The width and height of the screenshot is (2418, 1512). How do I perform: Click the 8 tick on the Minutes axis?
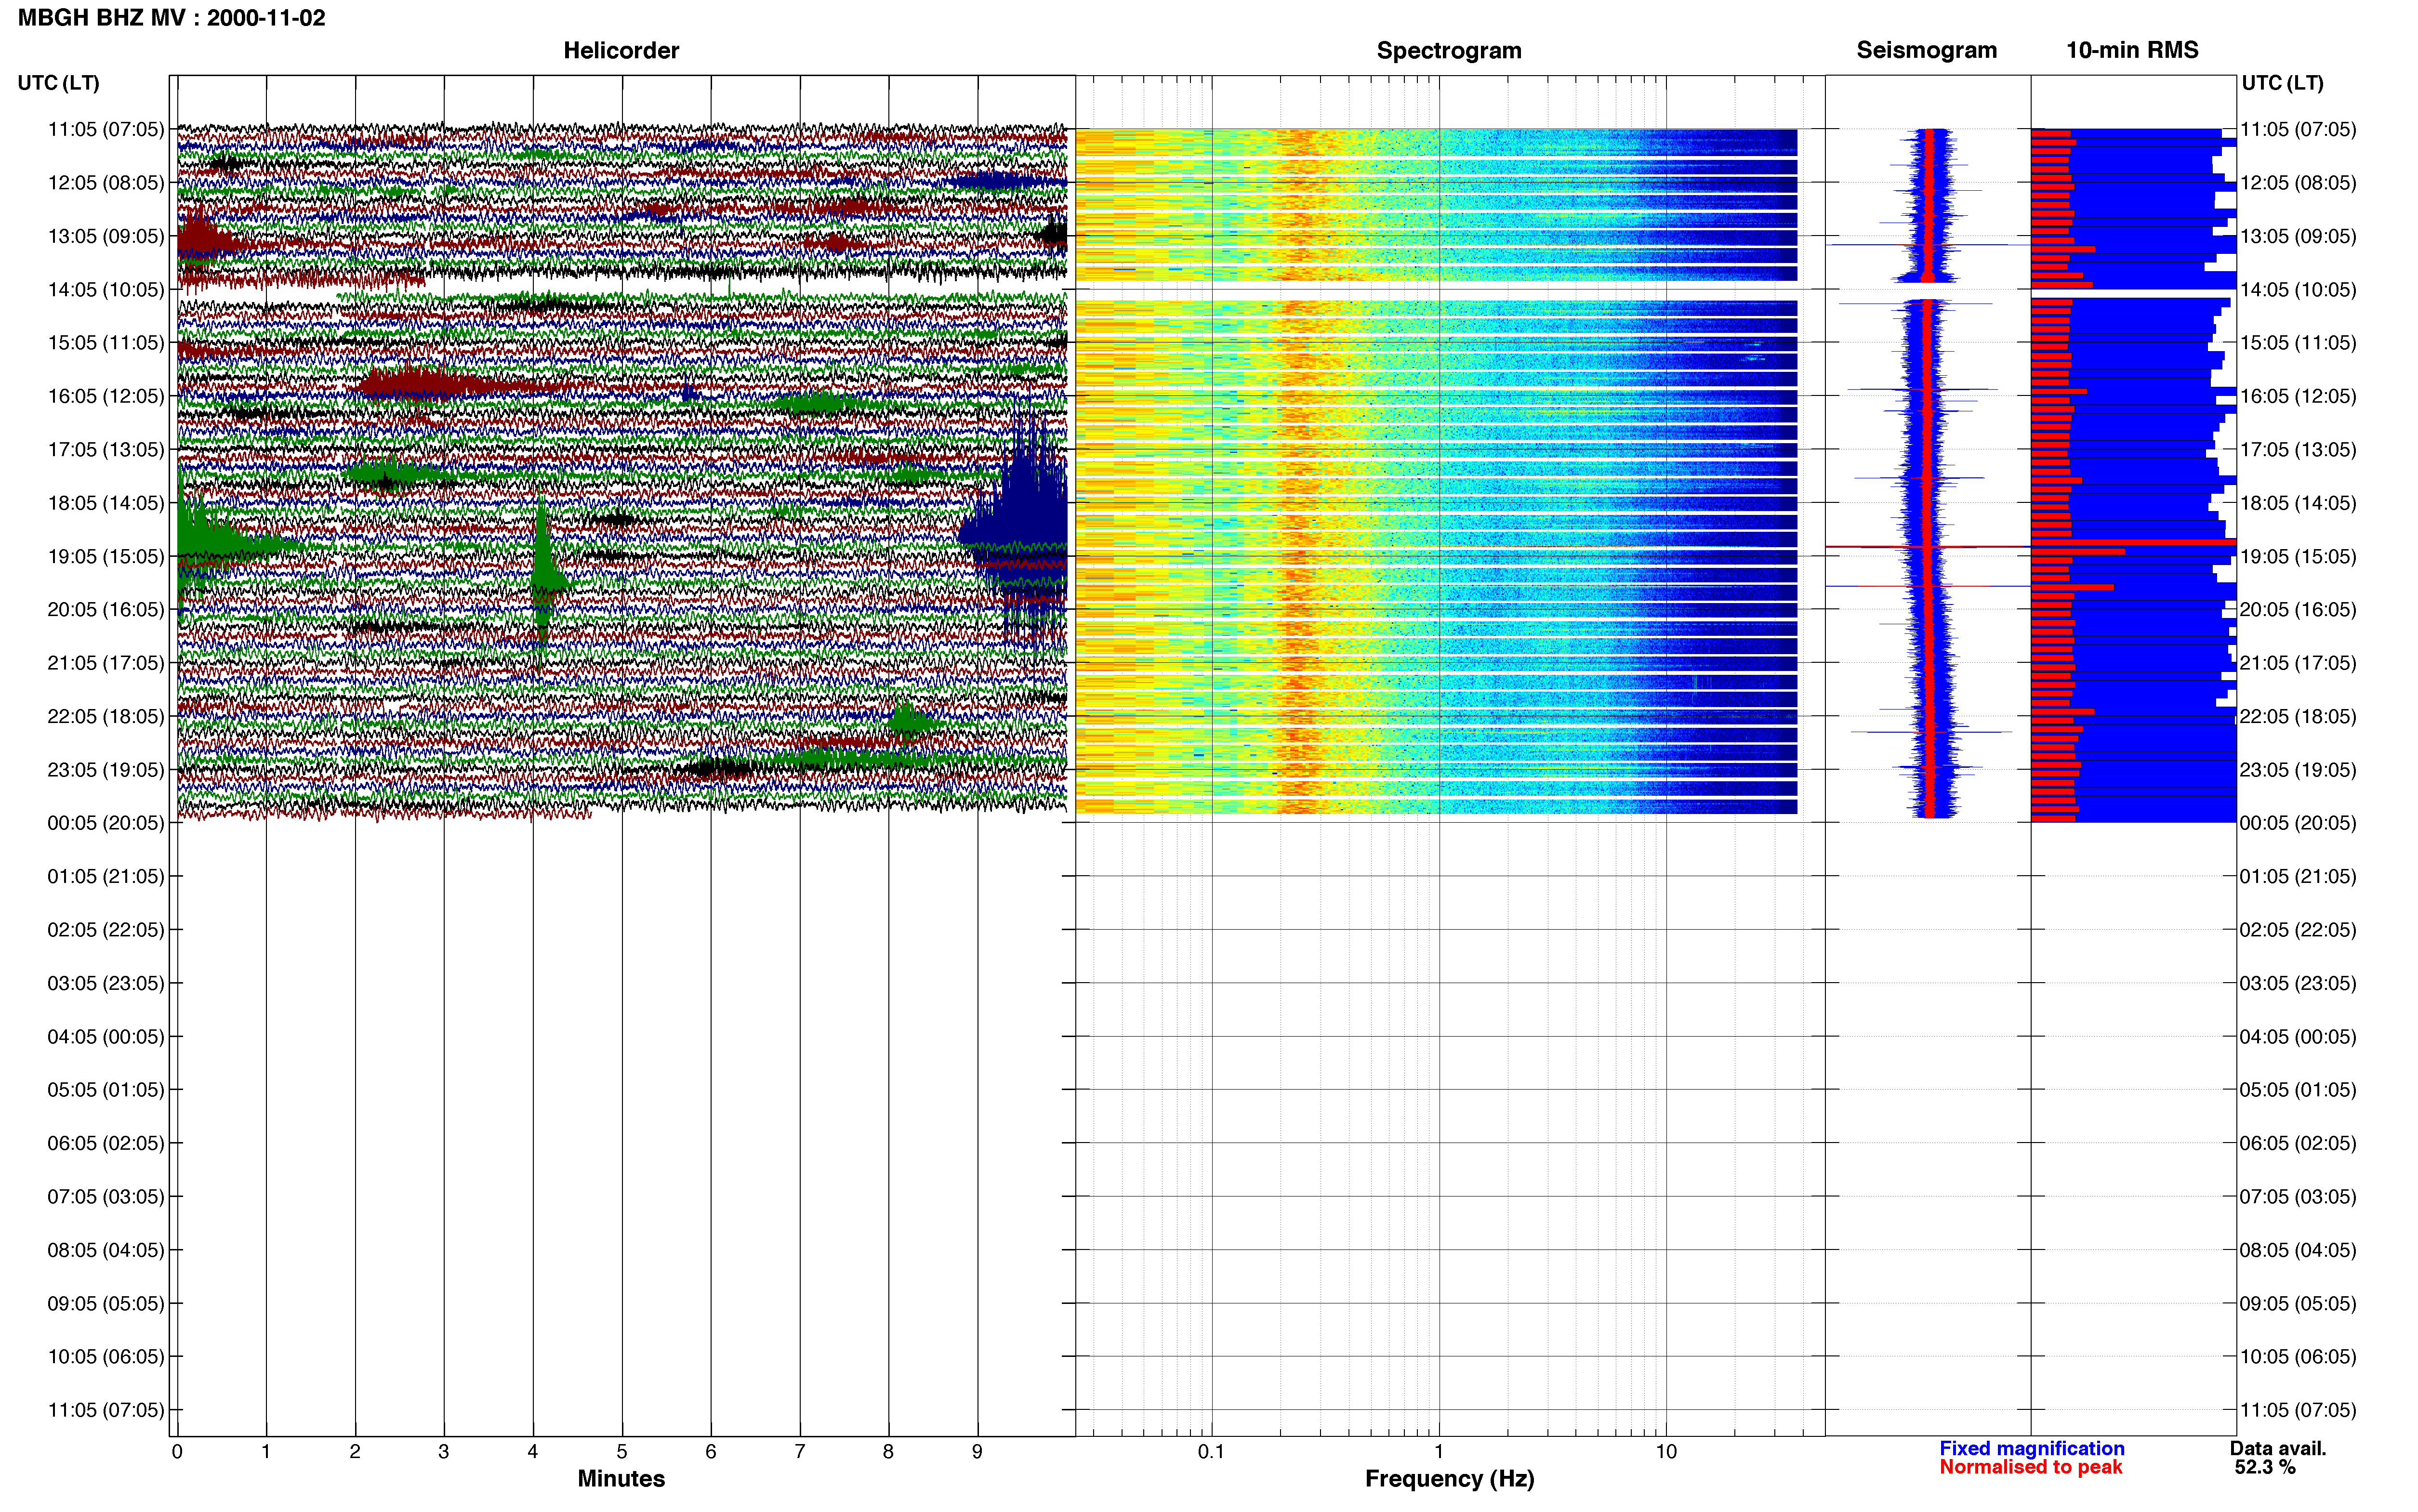pyautogui.click(x=888, y=1451)
